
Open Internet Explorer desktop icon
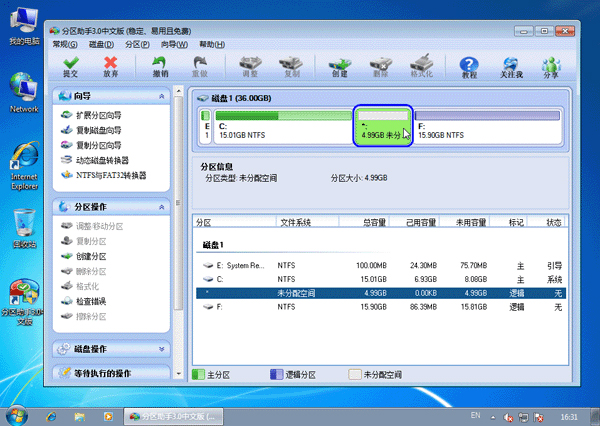[23, 166]
